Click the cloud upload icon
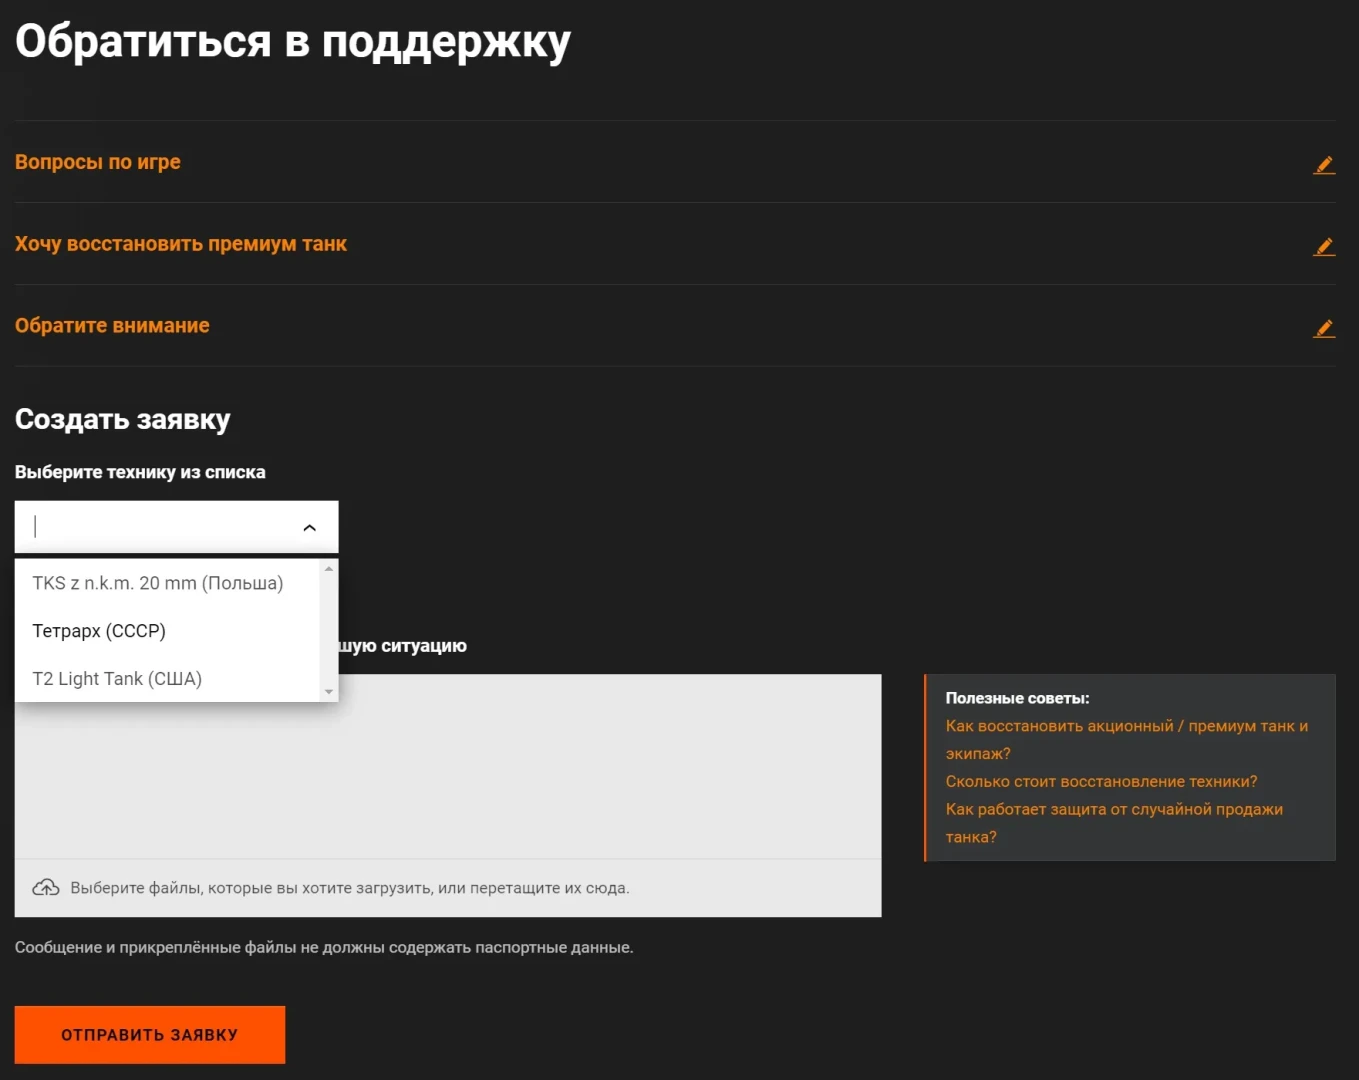 pos(46,888)
